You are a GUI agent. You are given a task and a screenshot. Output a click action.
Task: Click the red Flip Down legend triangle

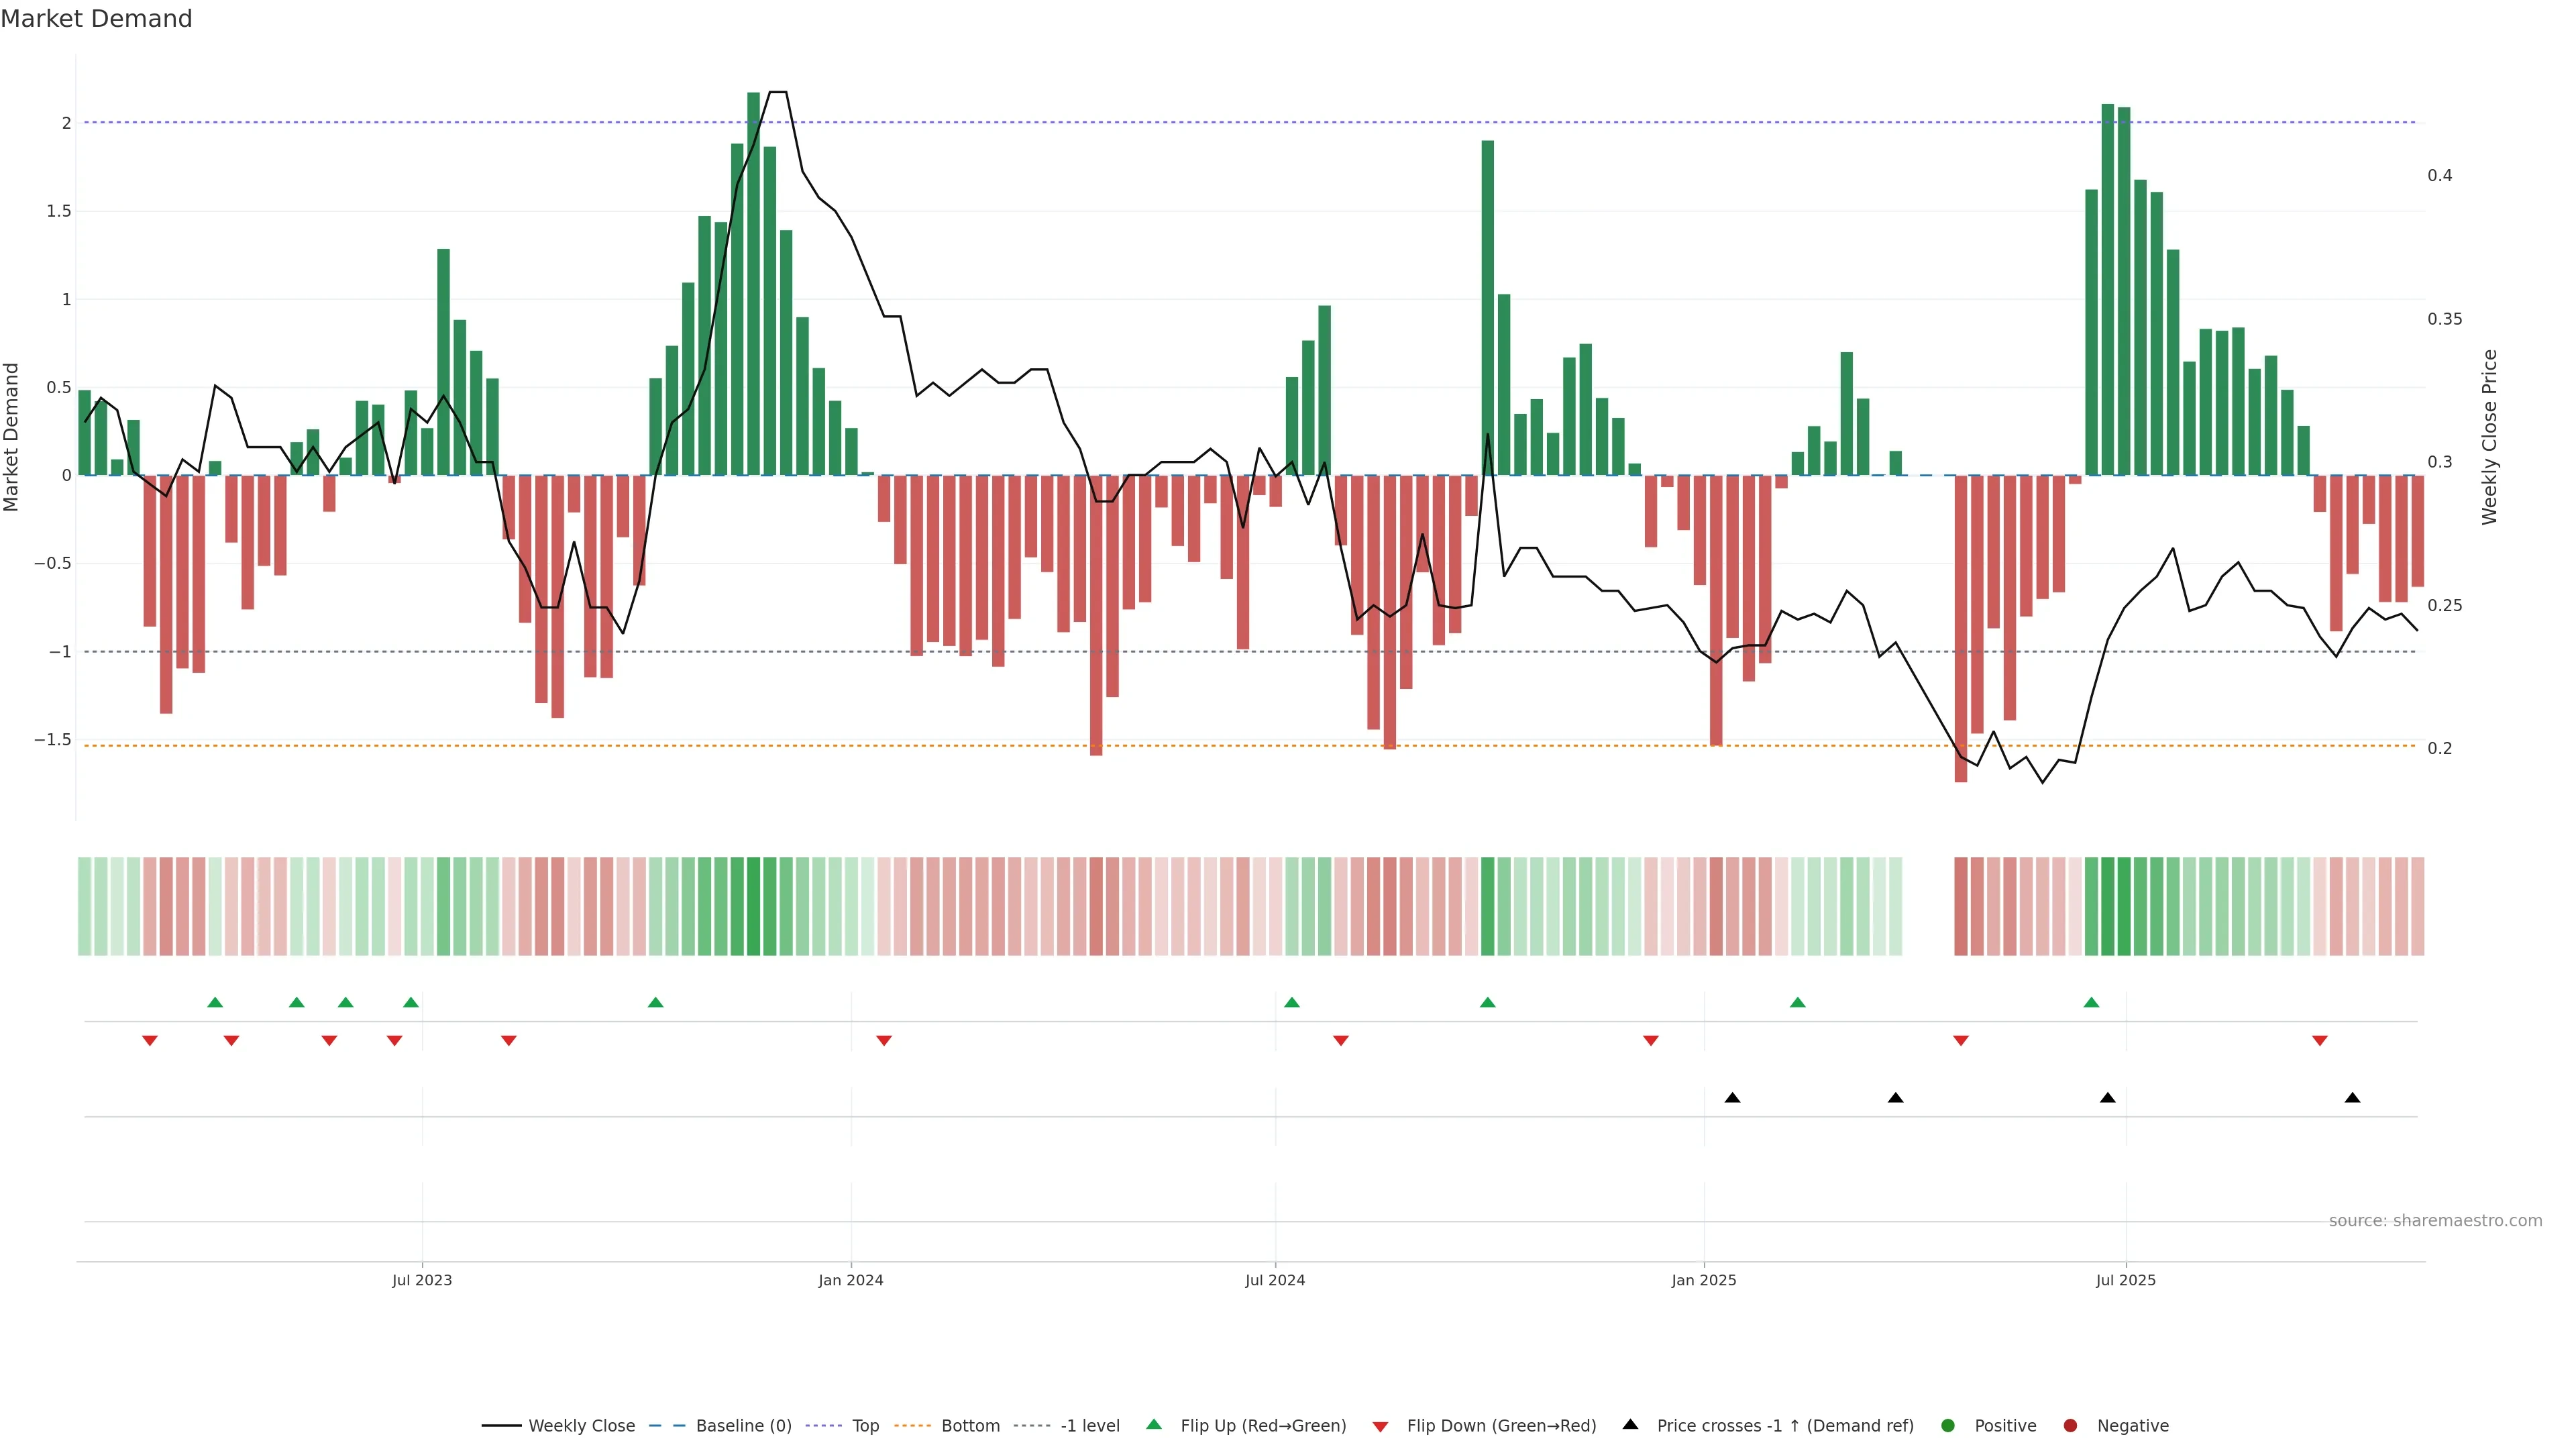click(1380, 1426)
